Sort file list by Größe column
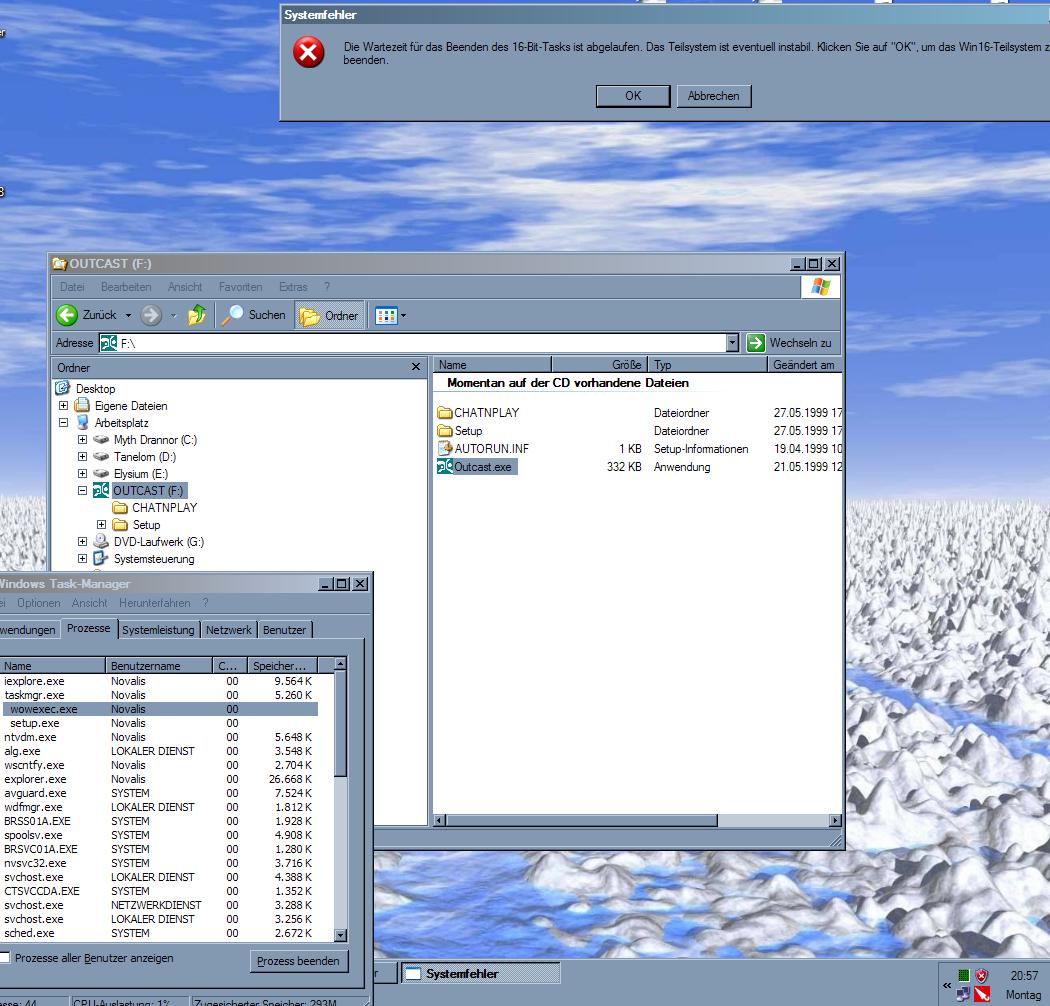This screenshot has width=1050, height=1006. click(x=599, y=364)
